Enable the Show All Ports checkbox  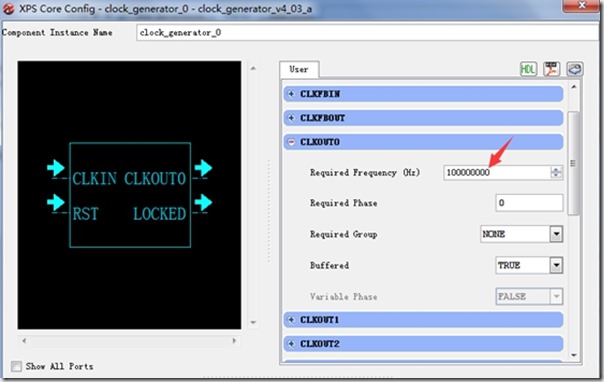(x=16, y=366)
